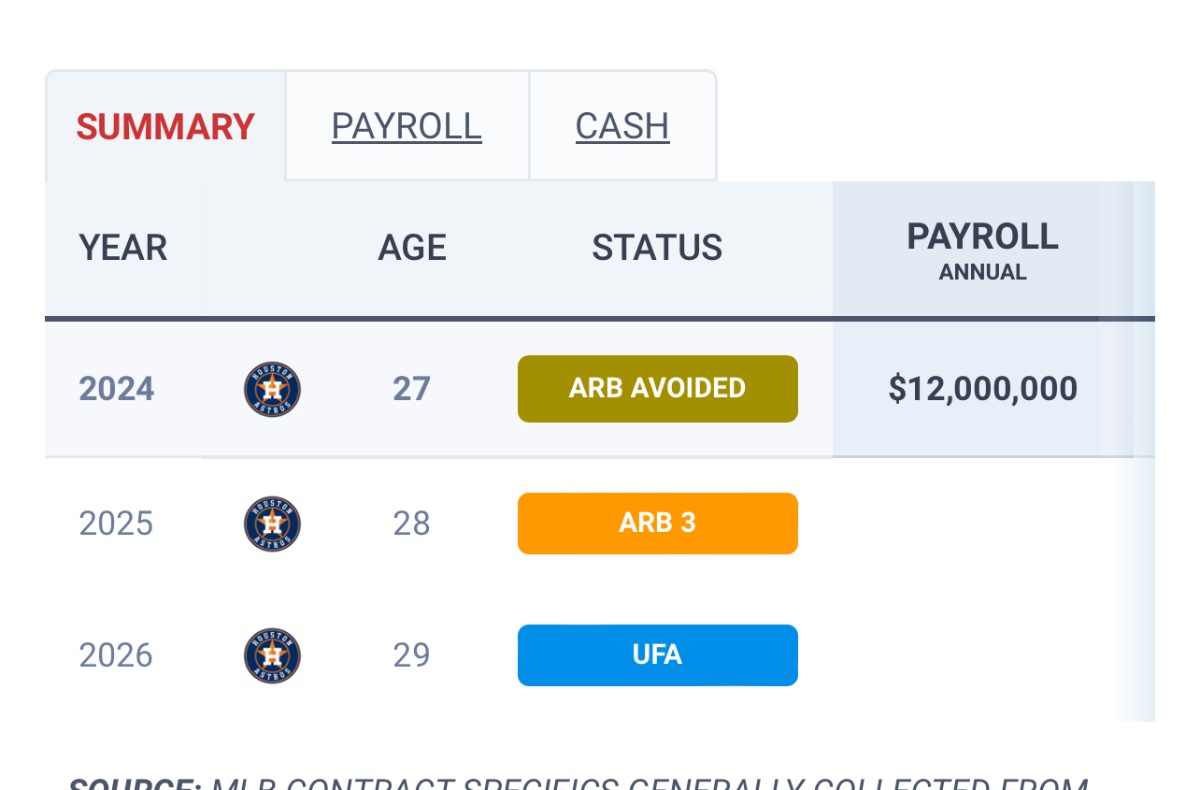
Task: Select the 2024 year cell
Action: point(117,389)
